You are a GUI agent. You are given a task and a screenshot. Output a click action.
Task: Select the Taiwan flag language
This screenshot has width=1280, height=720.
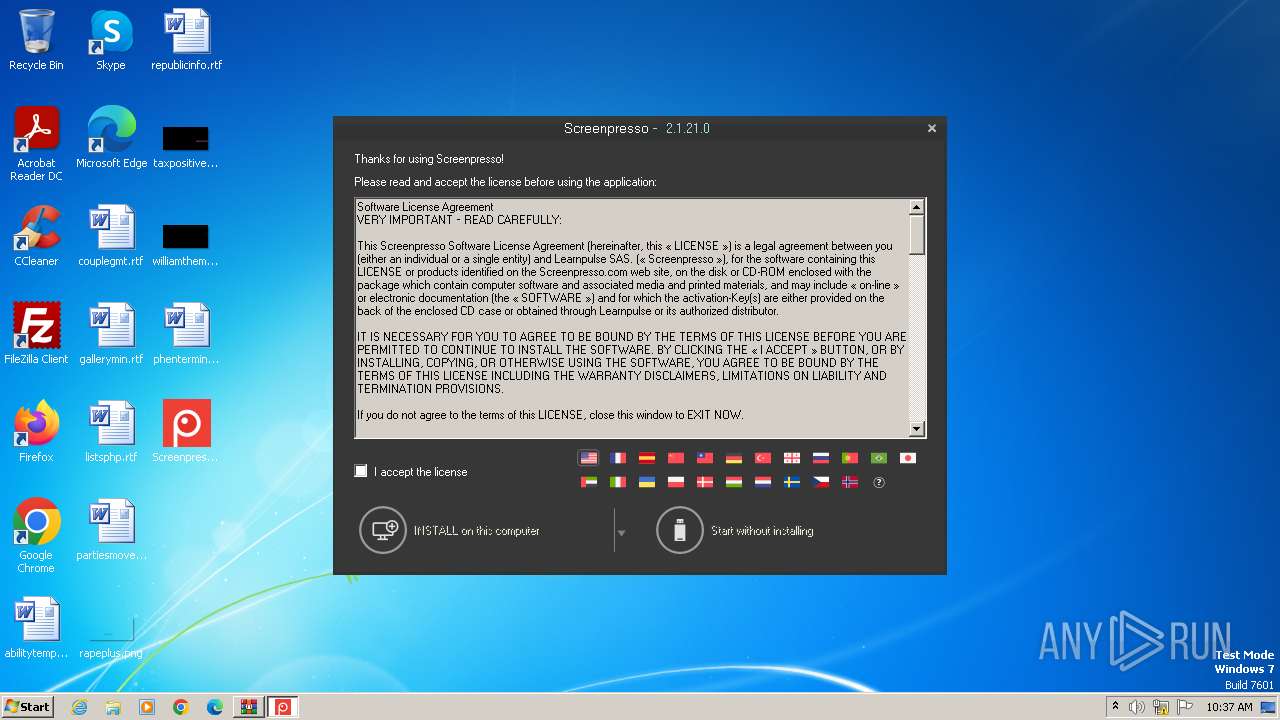[705, 458]
